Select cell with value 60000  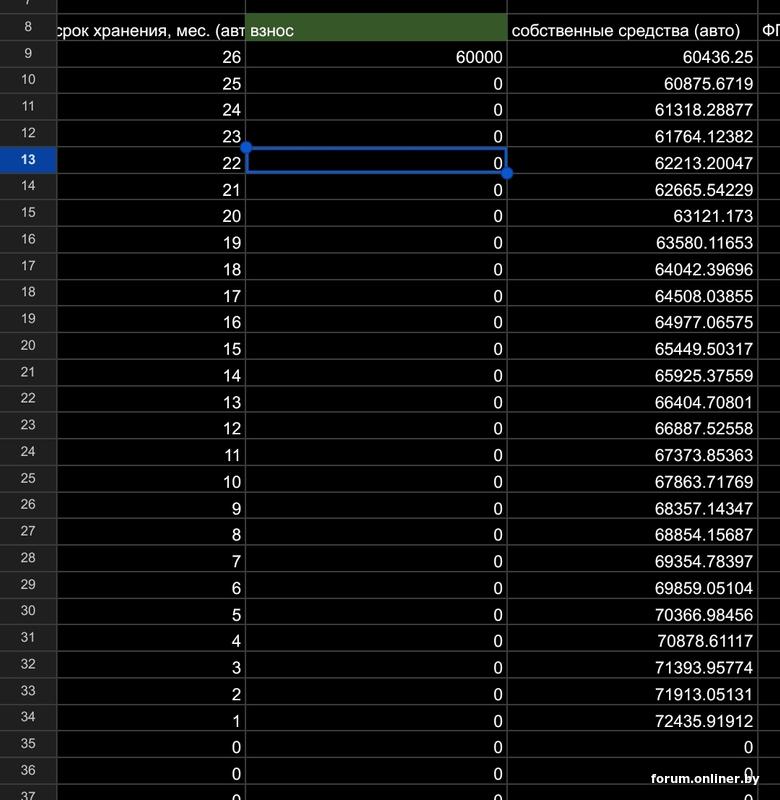point(376,54)
